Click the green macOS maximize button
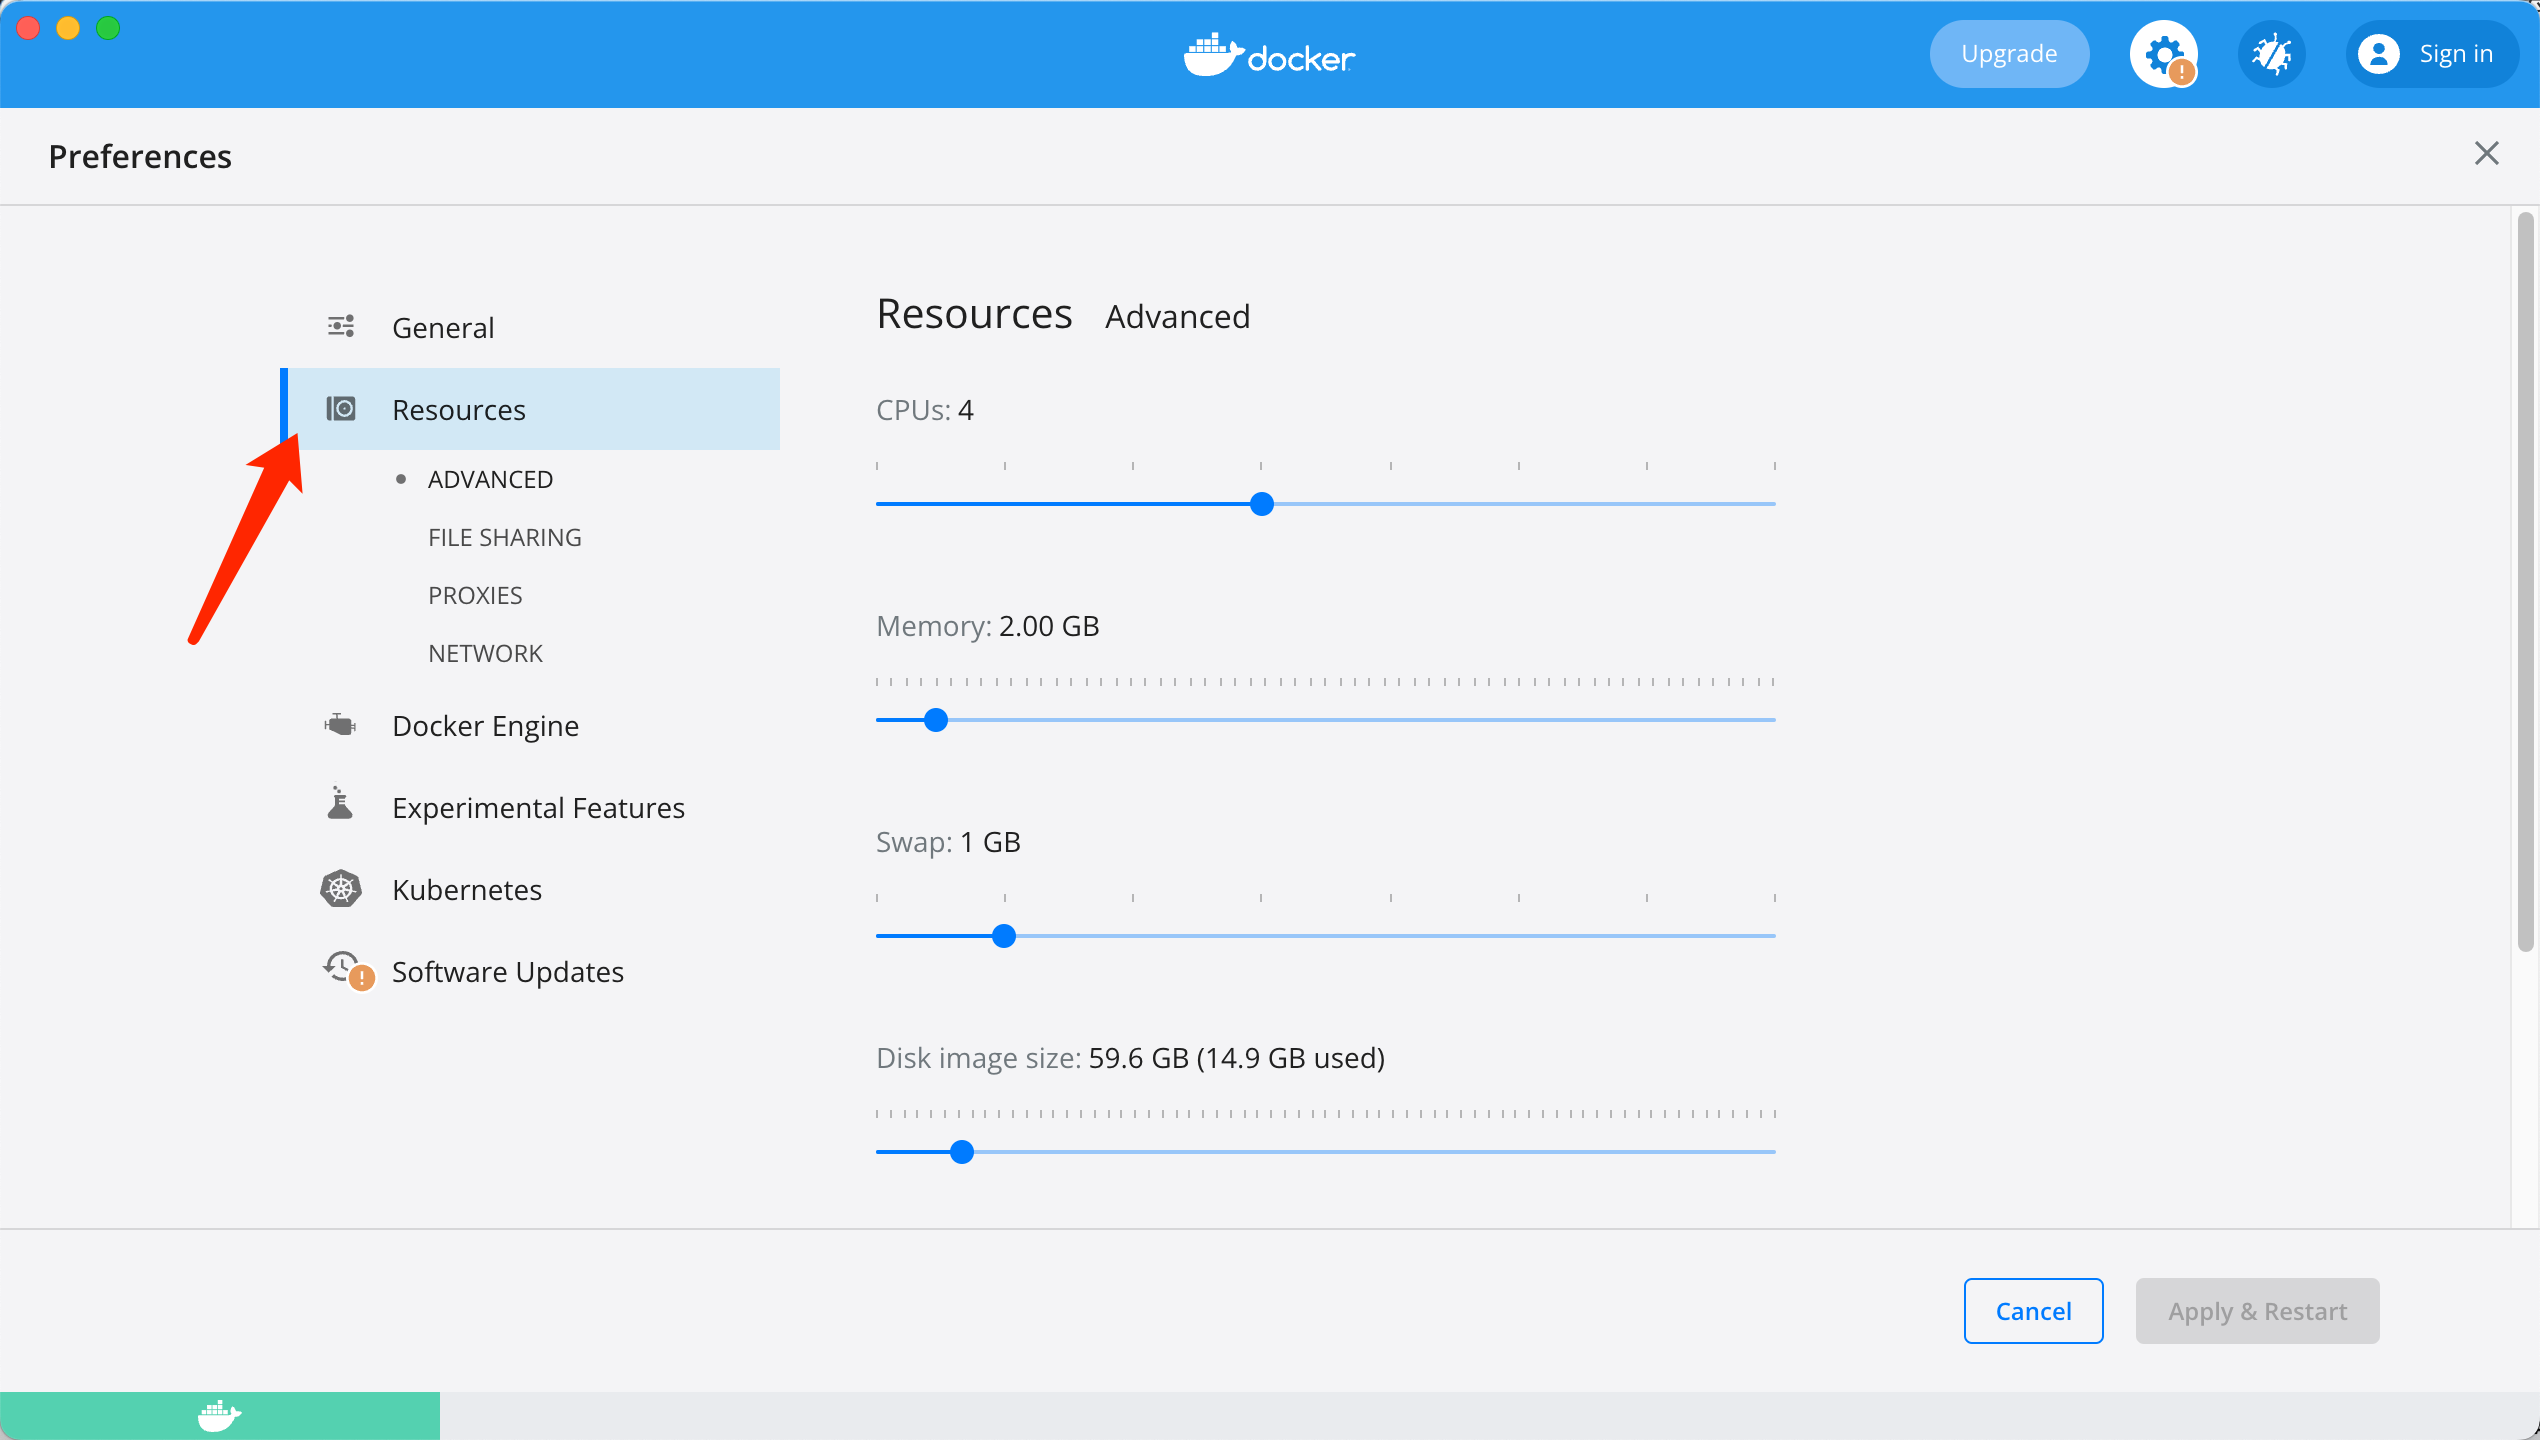This screenshot has width=2540, height=1440. coord(108,28)
